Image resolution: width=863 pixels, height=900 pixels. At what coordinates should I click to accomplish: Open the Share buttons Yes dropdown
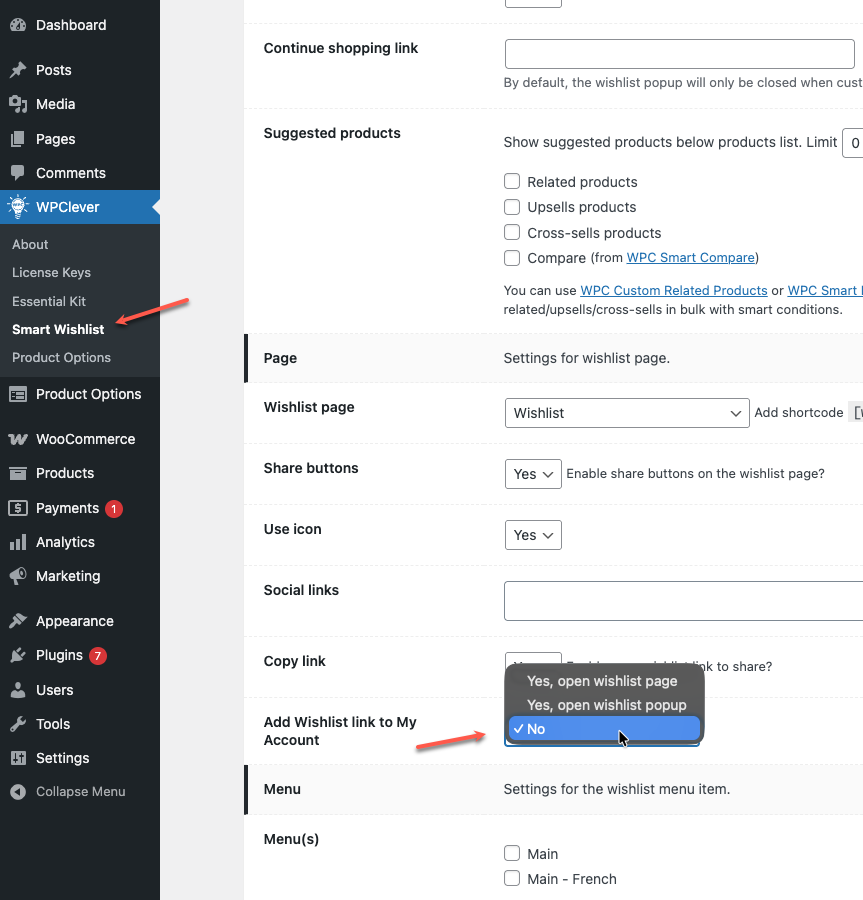click(533, 474)
